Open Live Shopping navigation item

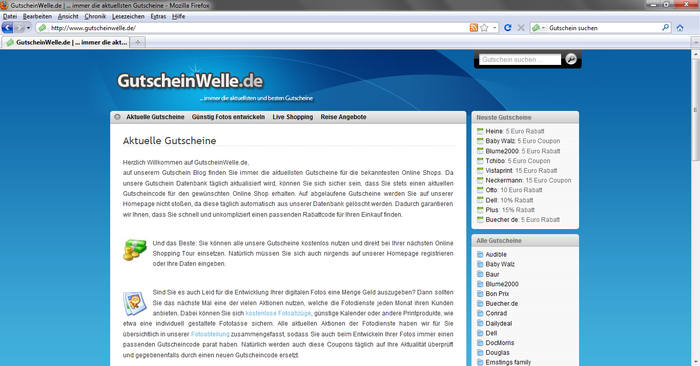tap(292, 117)
